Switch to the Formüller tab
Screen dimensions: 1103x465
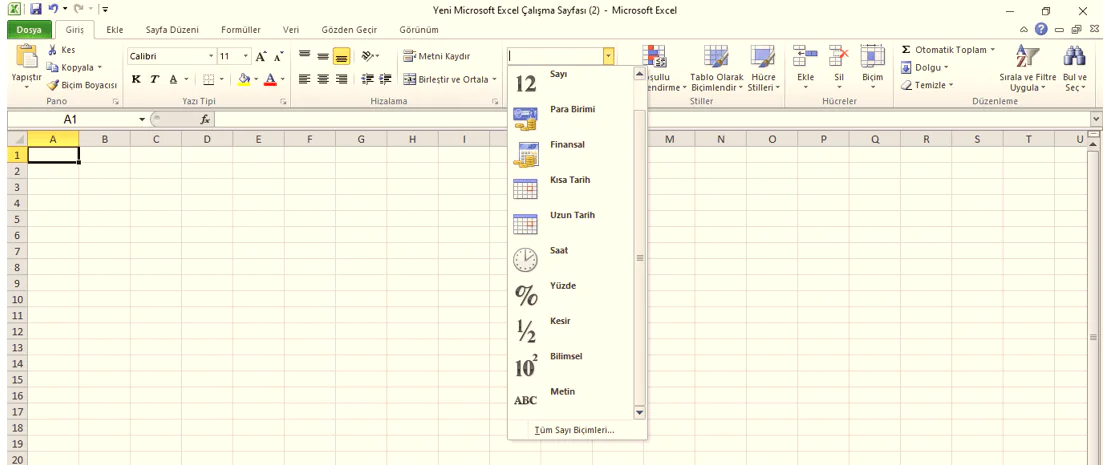(240, 30)
